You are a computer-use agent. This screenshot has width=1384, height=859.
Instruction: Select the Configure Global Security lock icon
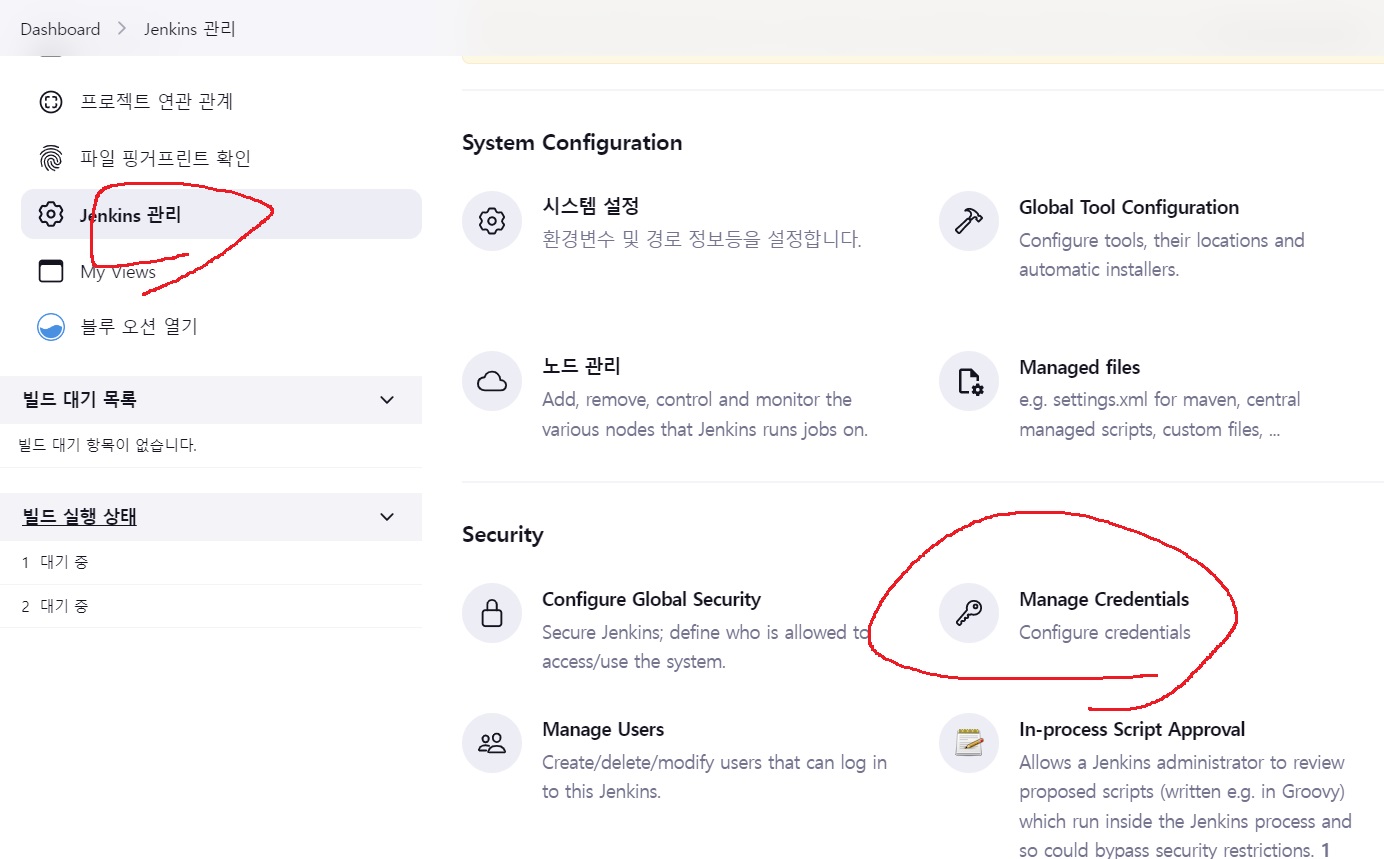point(492,613)
